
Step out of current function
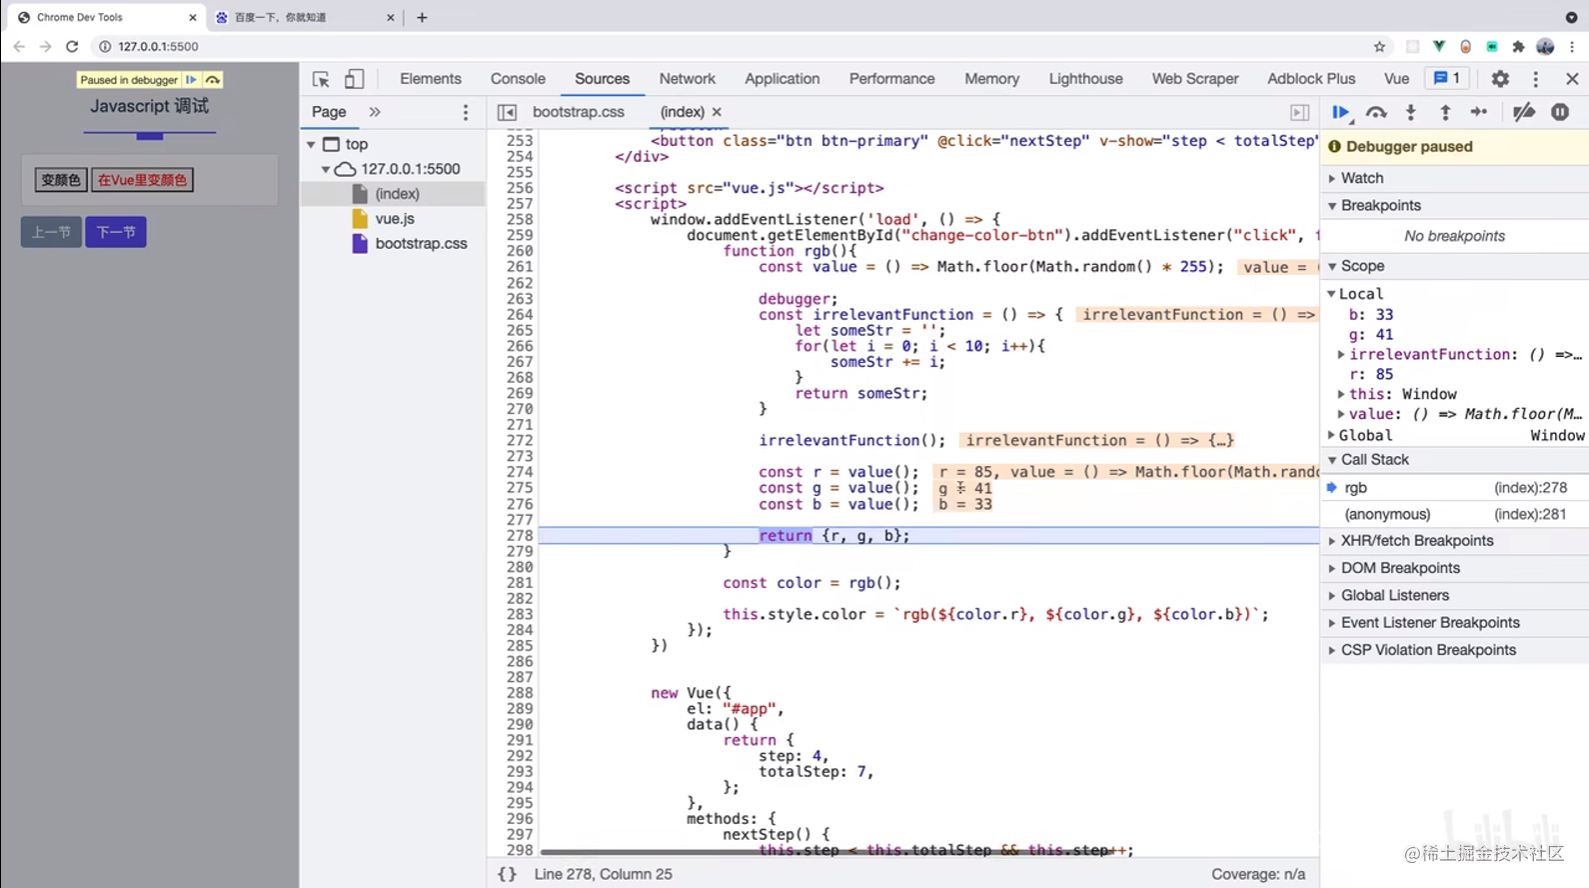pos(1445,112)
